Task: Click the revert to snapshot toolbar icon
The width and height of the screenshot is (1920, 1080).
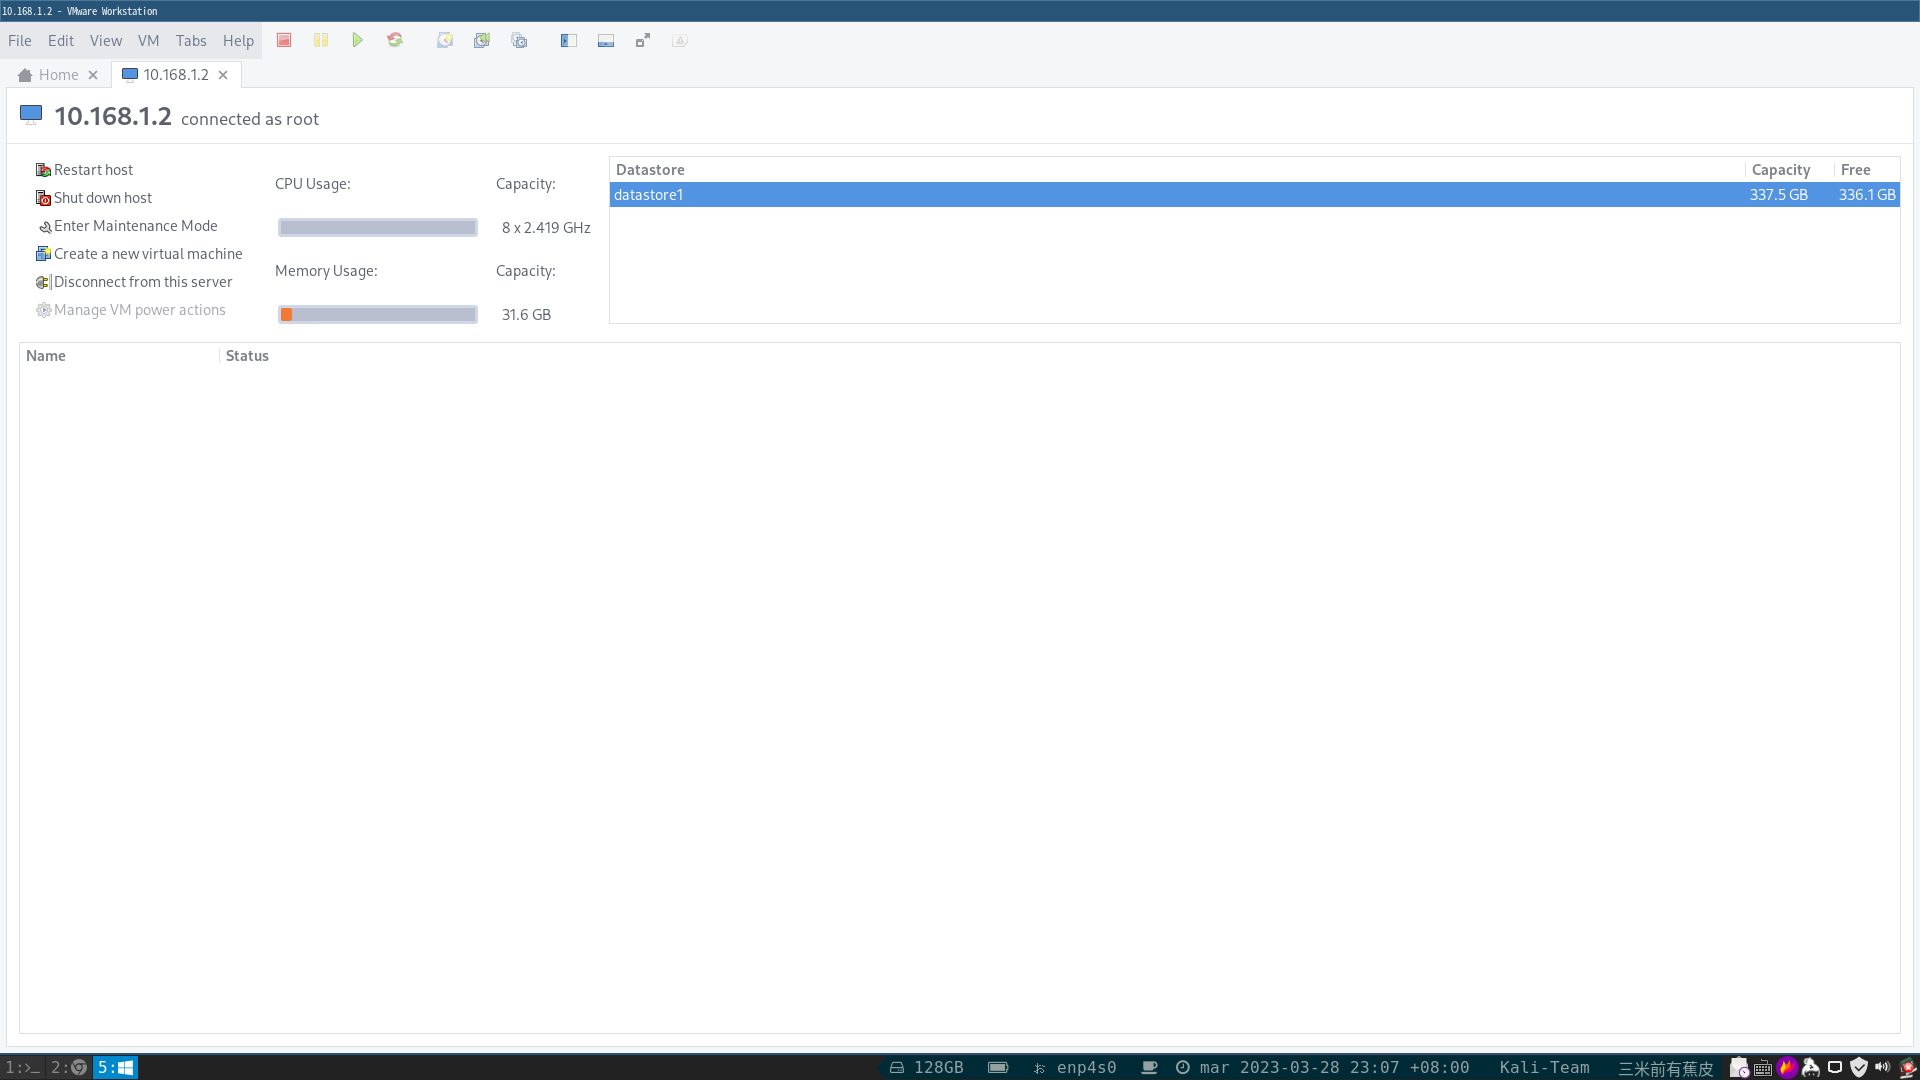Action: click(482, 41)
